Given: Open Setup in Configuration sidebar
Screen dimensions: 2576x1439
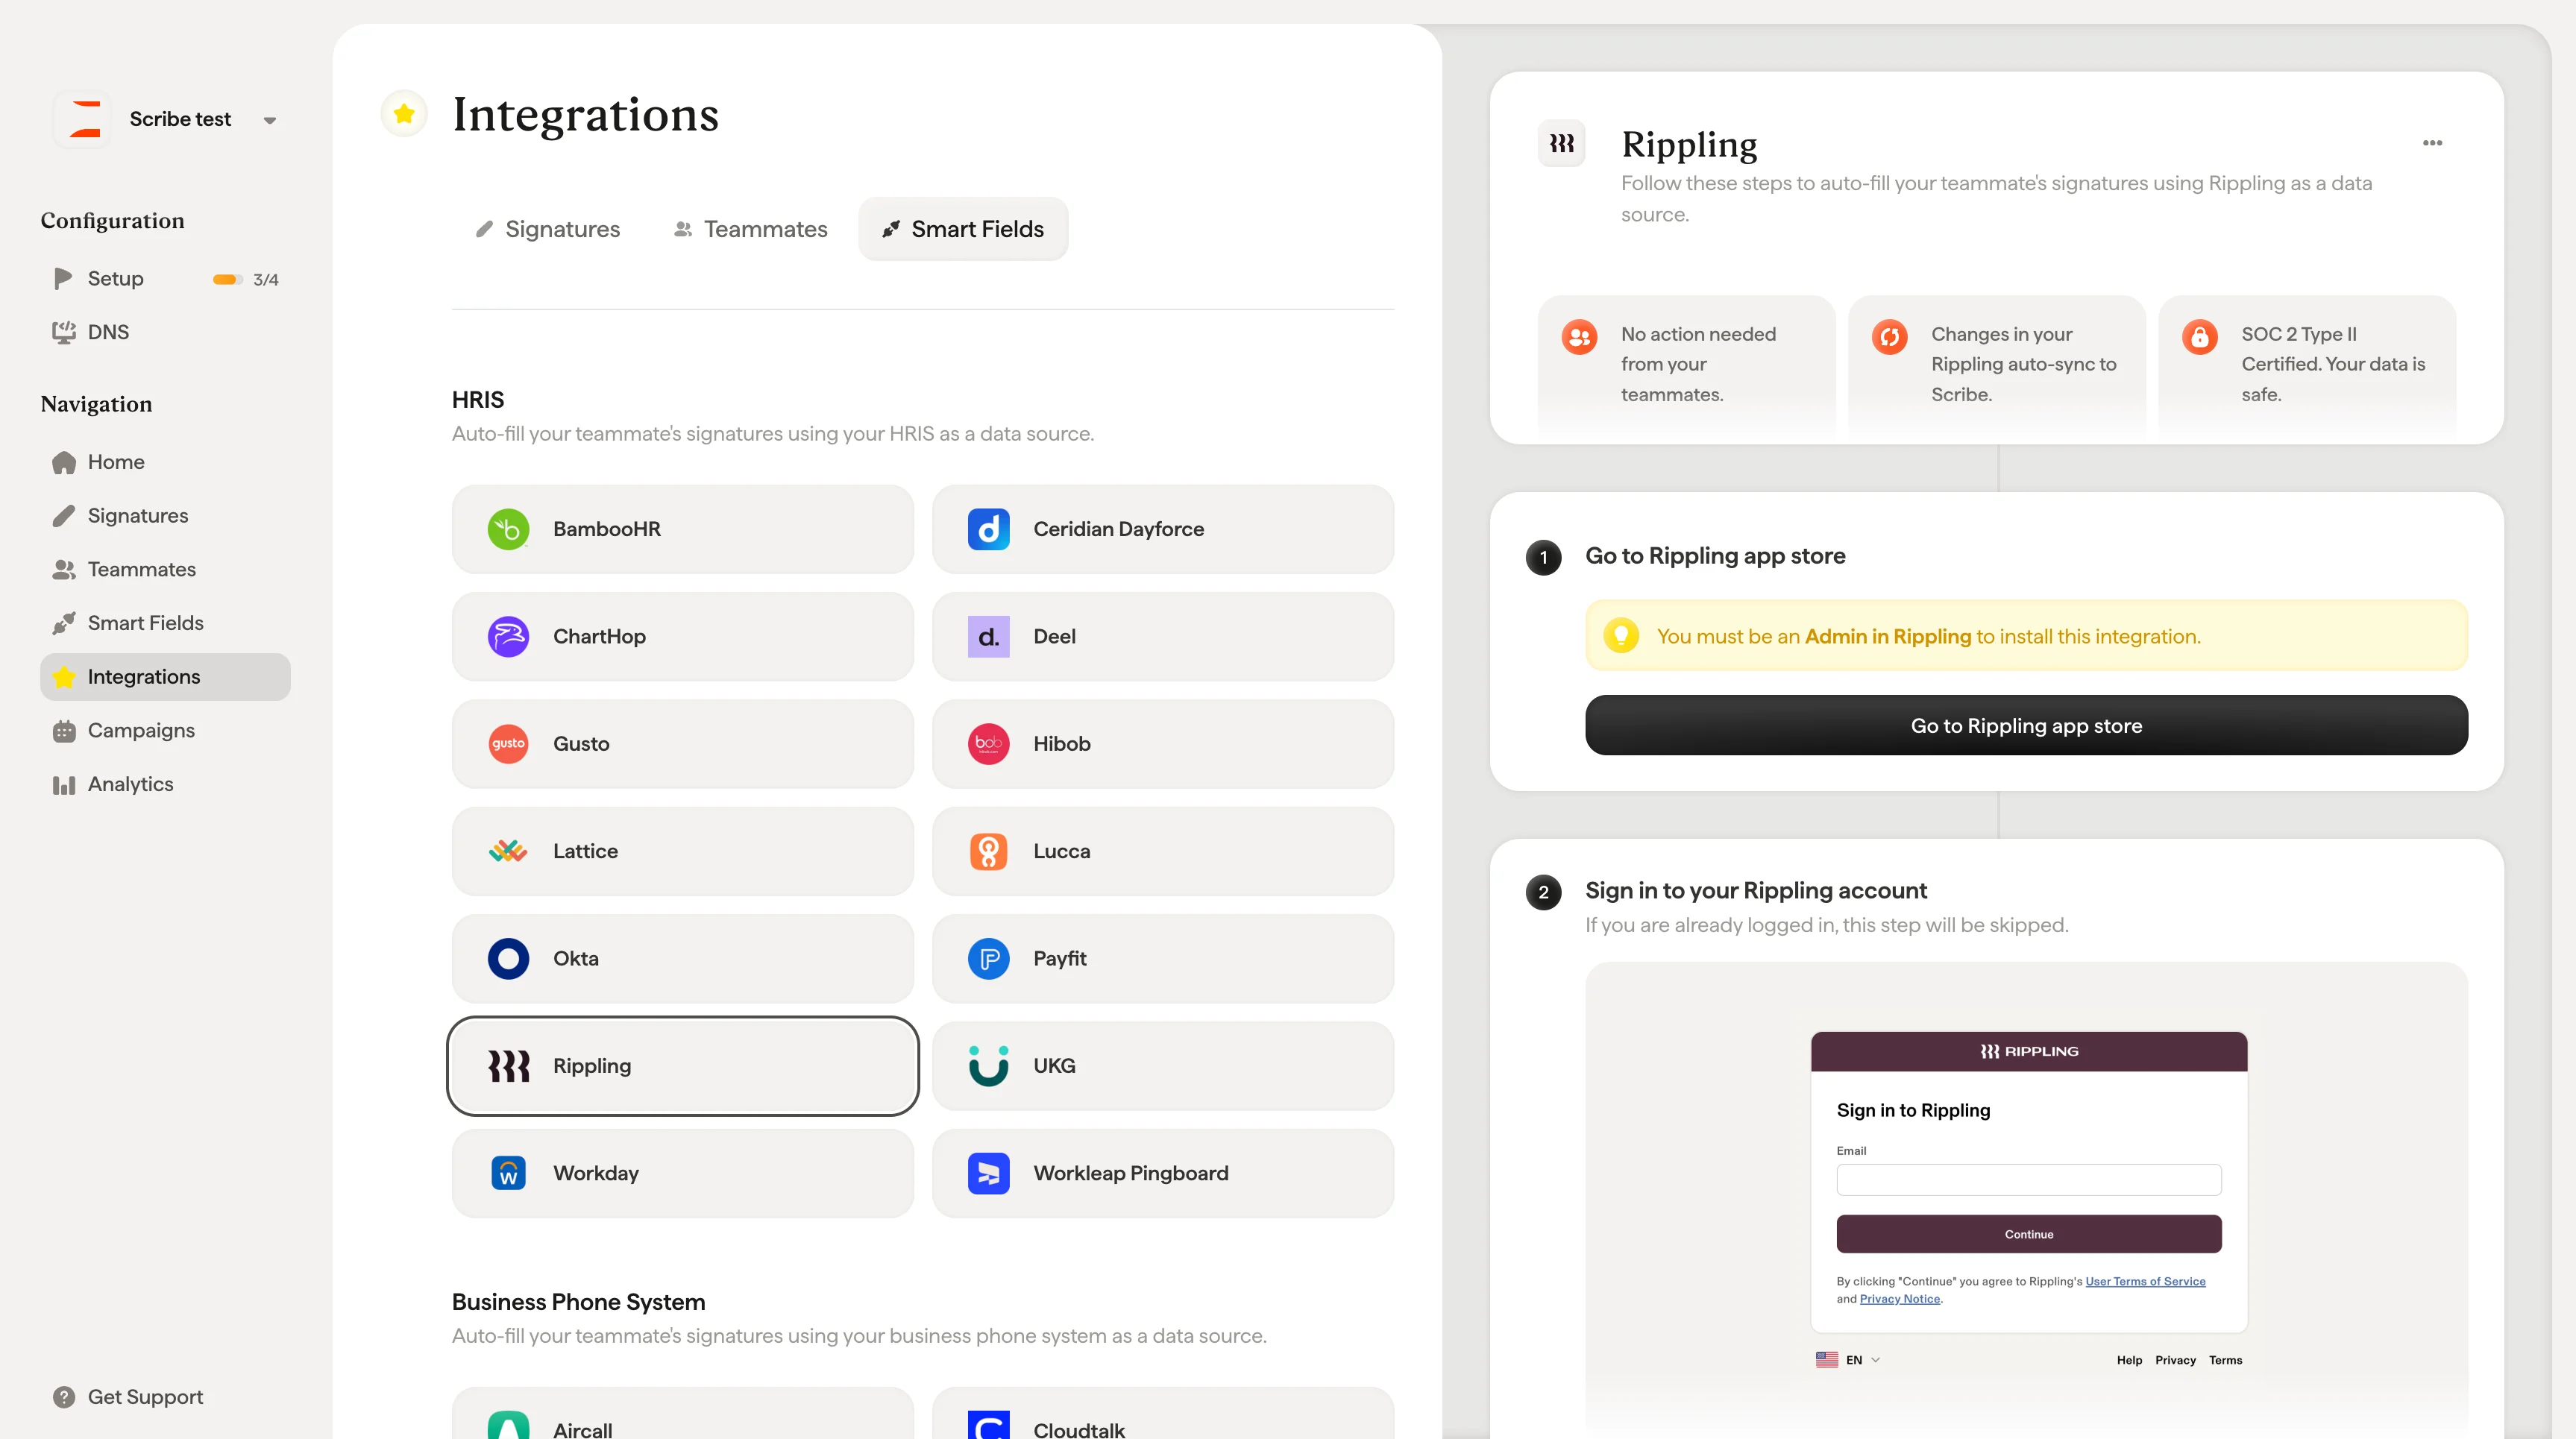Looking at the screenshot, I should [x=165, y=278].
